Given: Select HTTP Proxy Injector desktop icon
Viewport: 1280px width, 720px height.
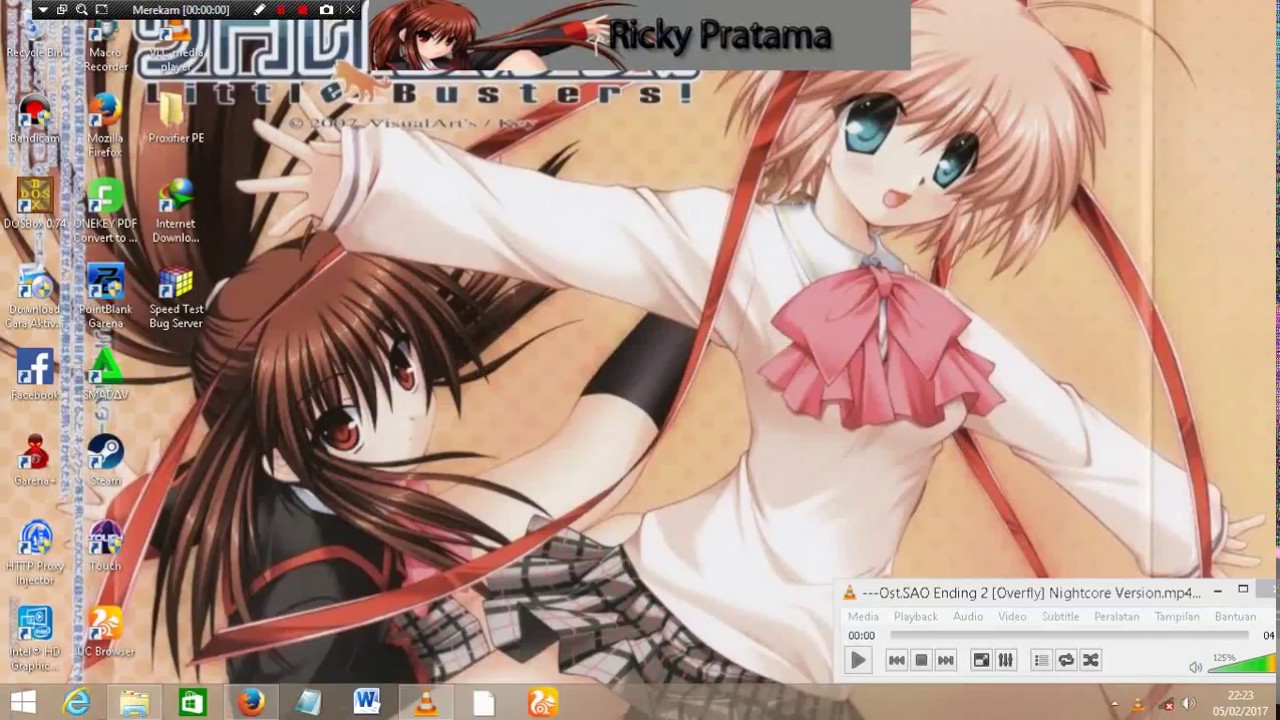Looking at the screenshot, I should point(35,553).
